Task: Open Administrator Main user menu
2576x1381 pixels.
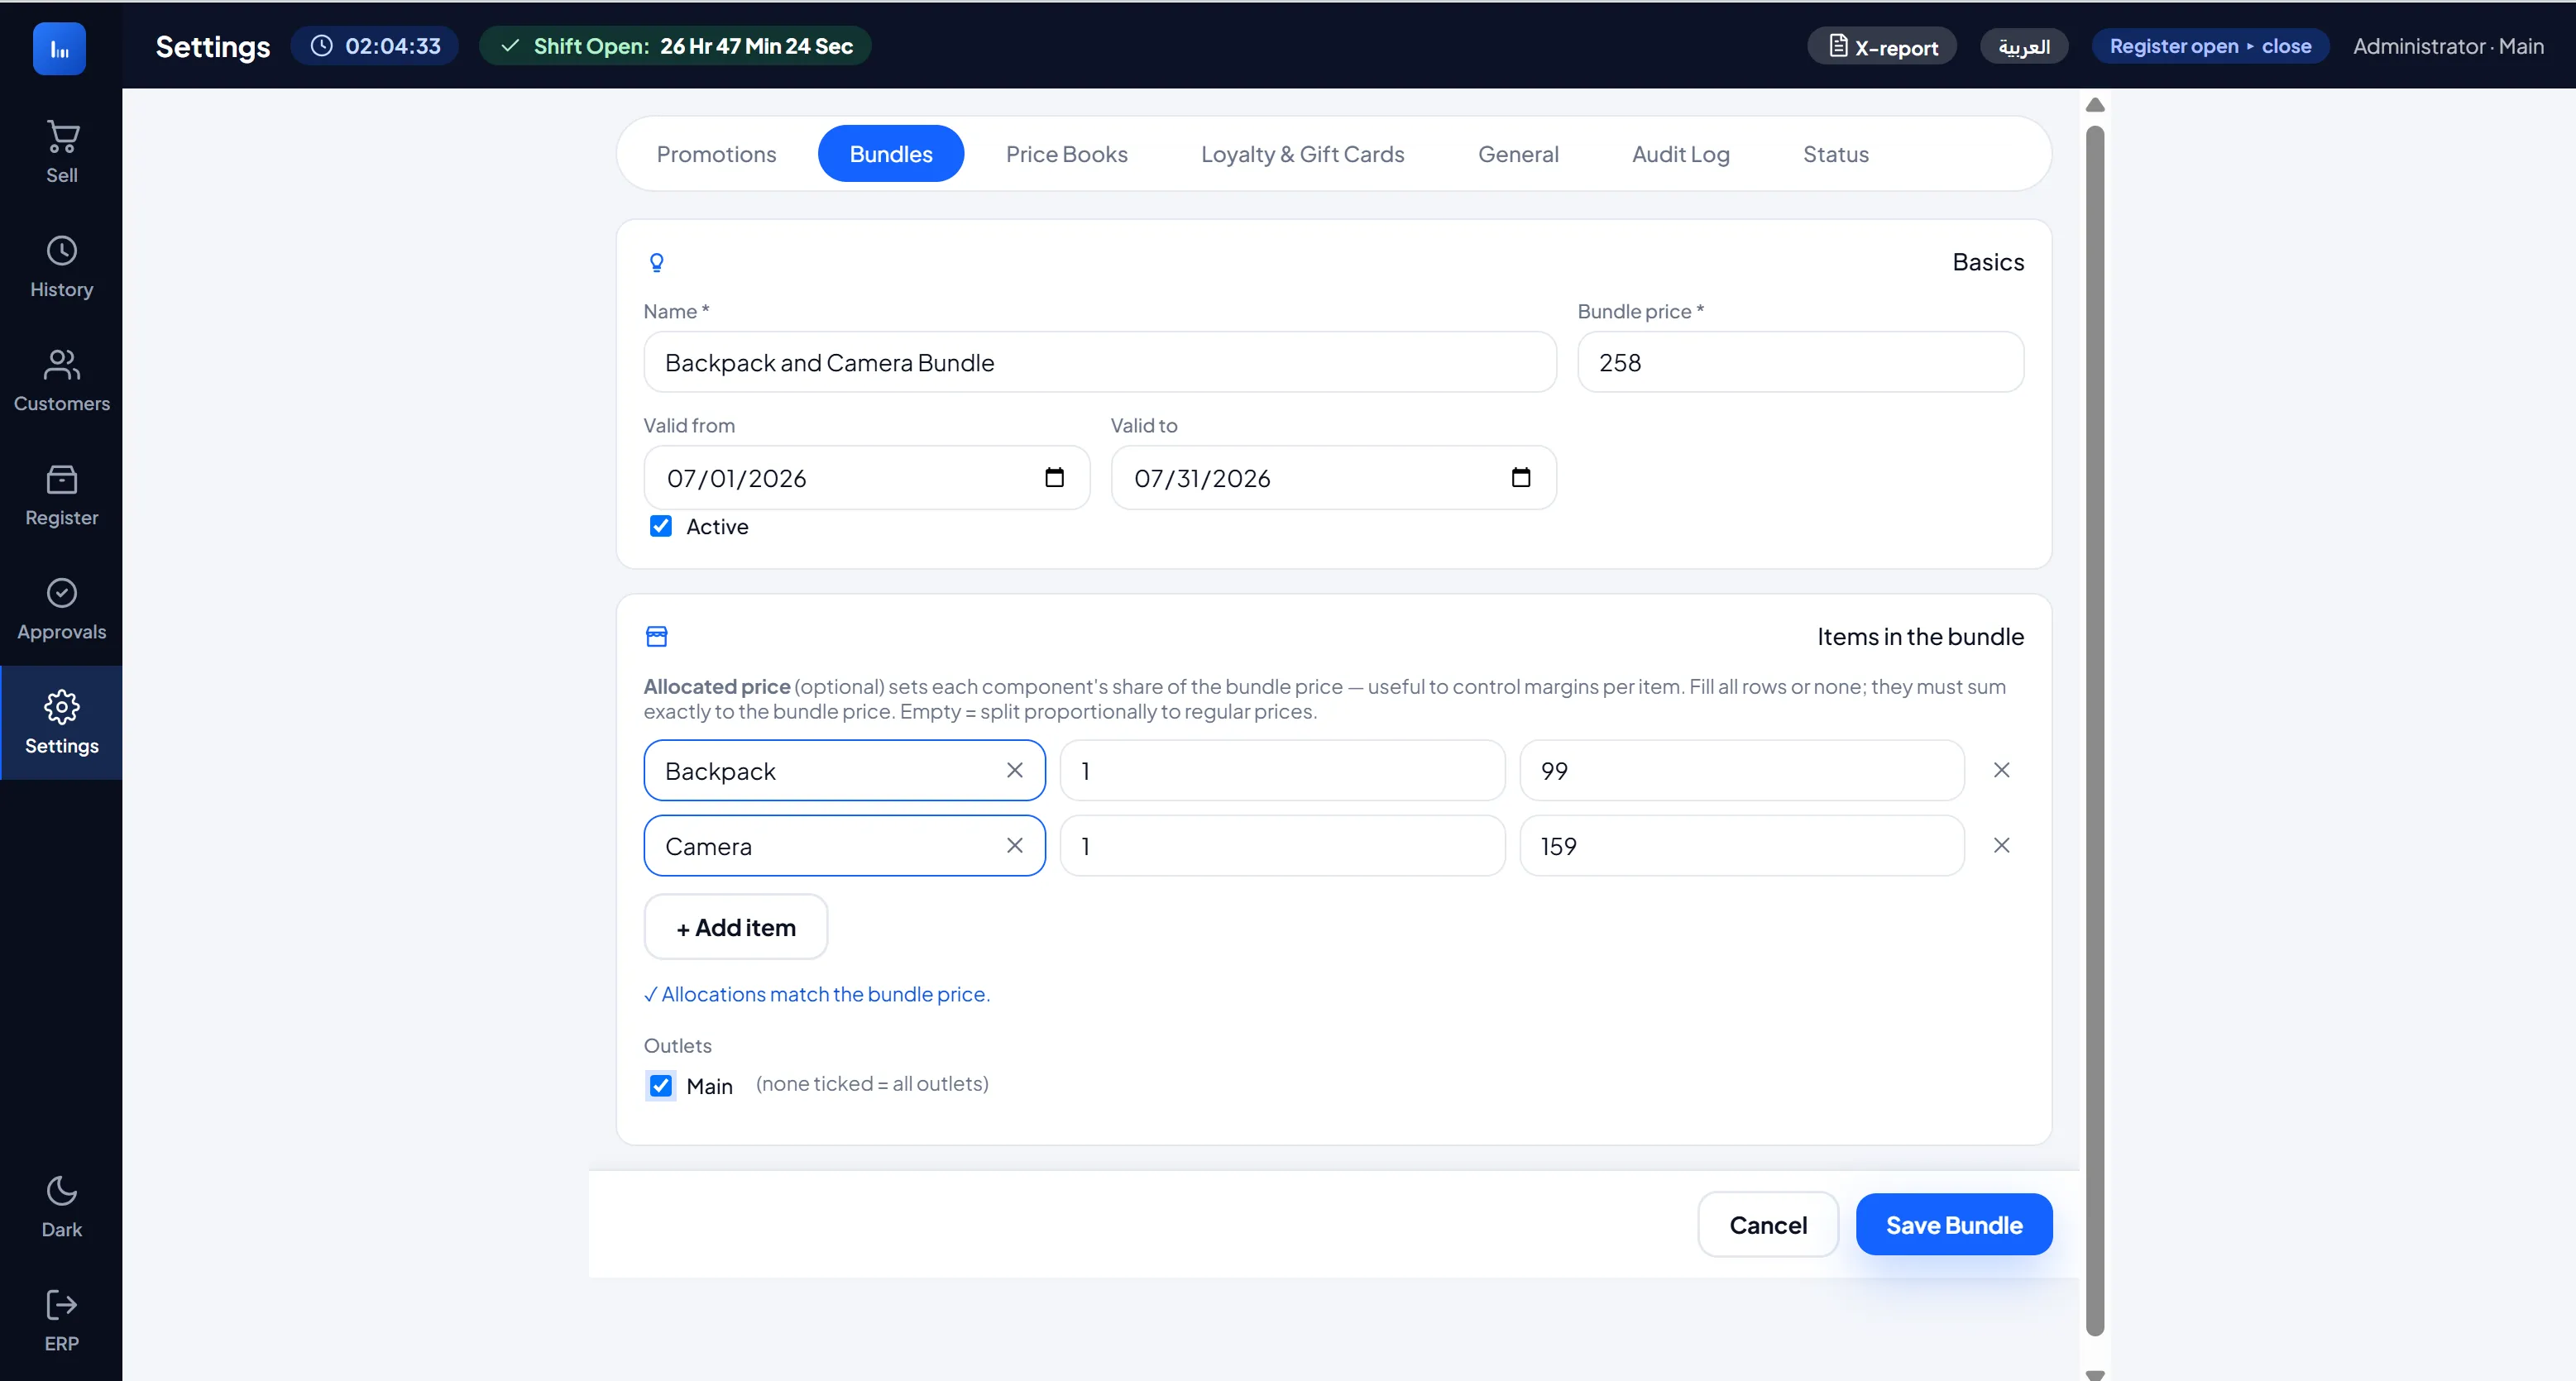Action: [x=2448, y=46]
